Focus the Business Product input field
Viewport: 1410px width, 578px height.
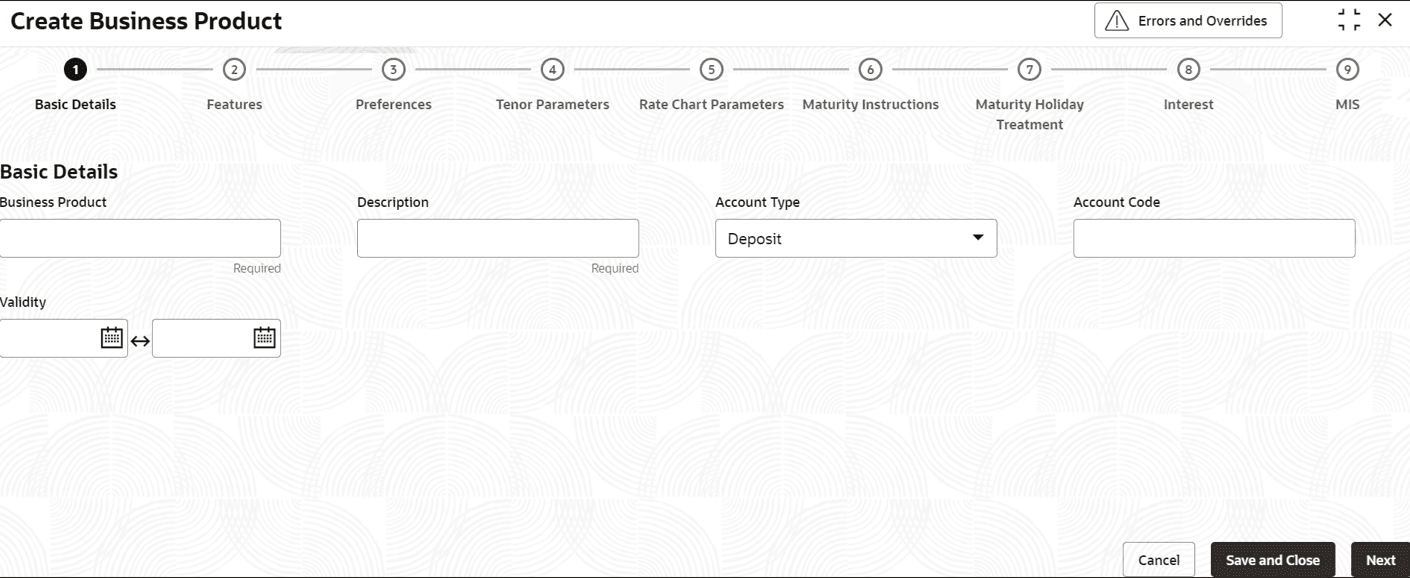click(140, 239)
